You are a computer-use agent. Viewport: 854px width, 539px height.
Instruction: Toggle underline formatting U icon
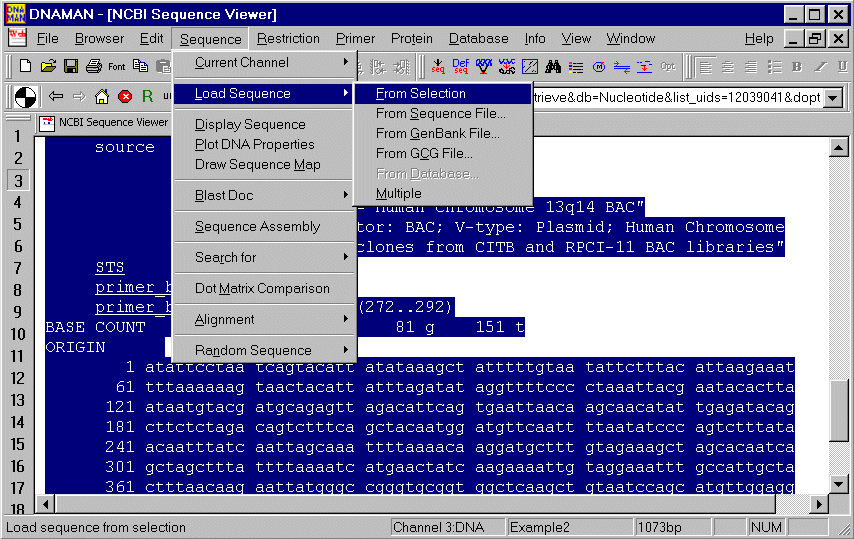coord(843,66)
